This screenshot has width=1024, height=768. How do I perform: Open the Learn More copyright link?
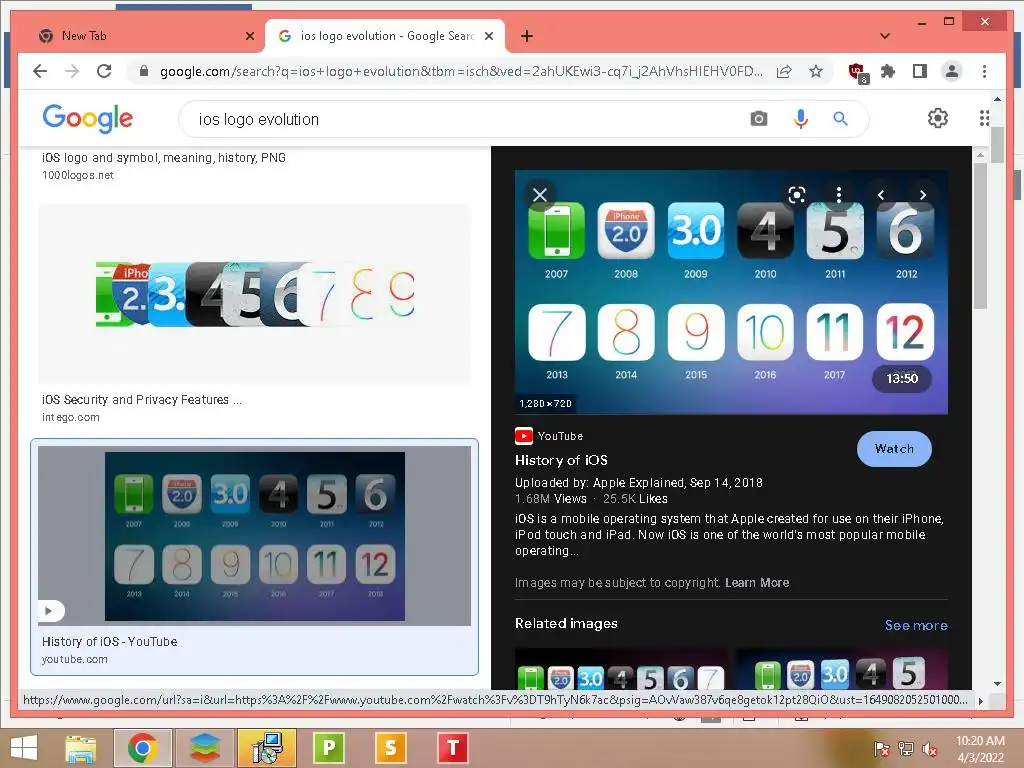point(757,583)
